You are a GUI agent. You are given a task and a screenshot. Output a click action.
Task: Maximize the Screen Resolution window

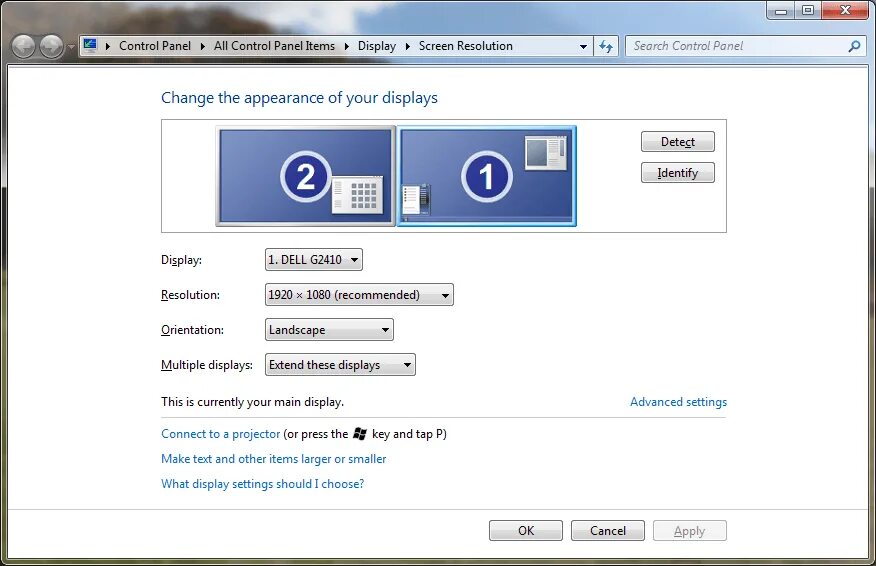coord(808,11)
